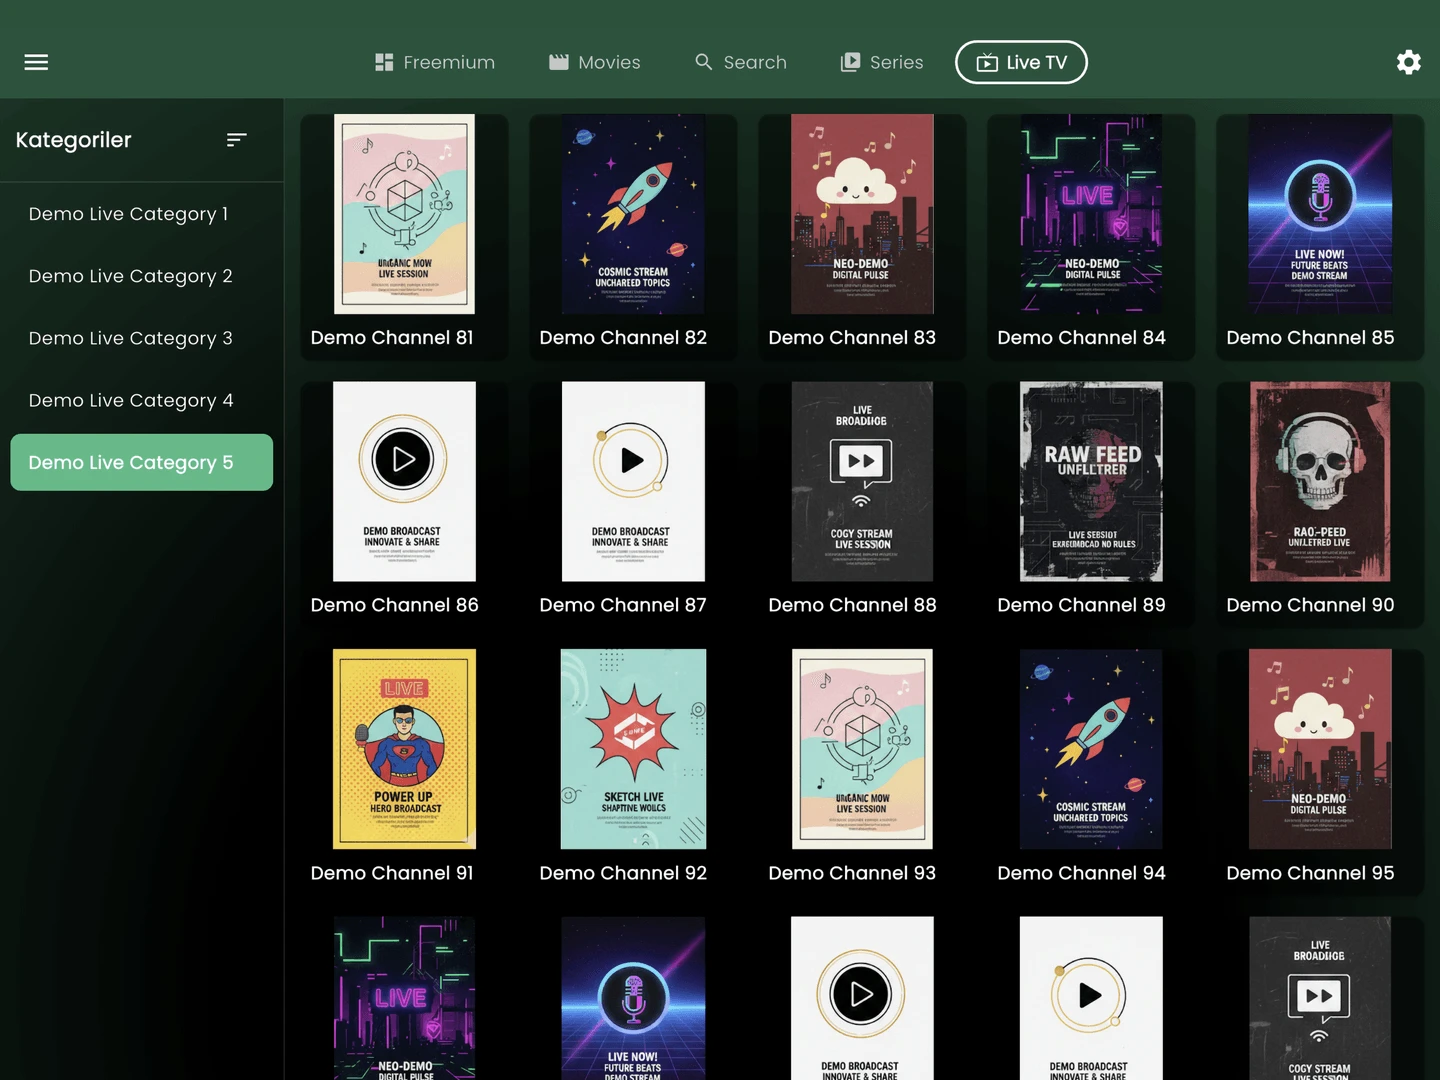The height and width of the screenshot is (1080, 1440).
Task: Open the Search tab label
Action: (755, 62)
